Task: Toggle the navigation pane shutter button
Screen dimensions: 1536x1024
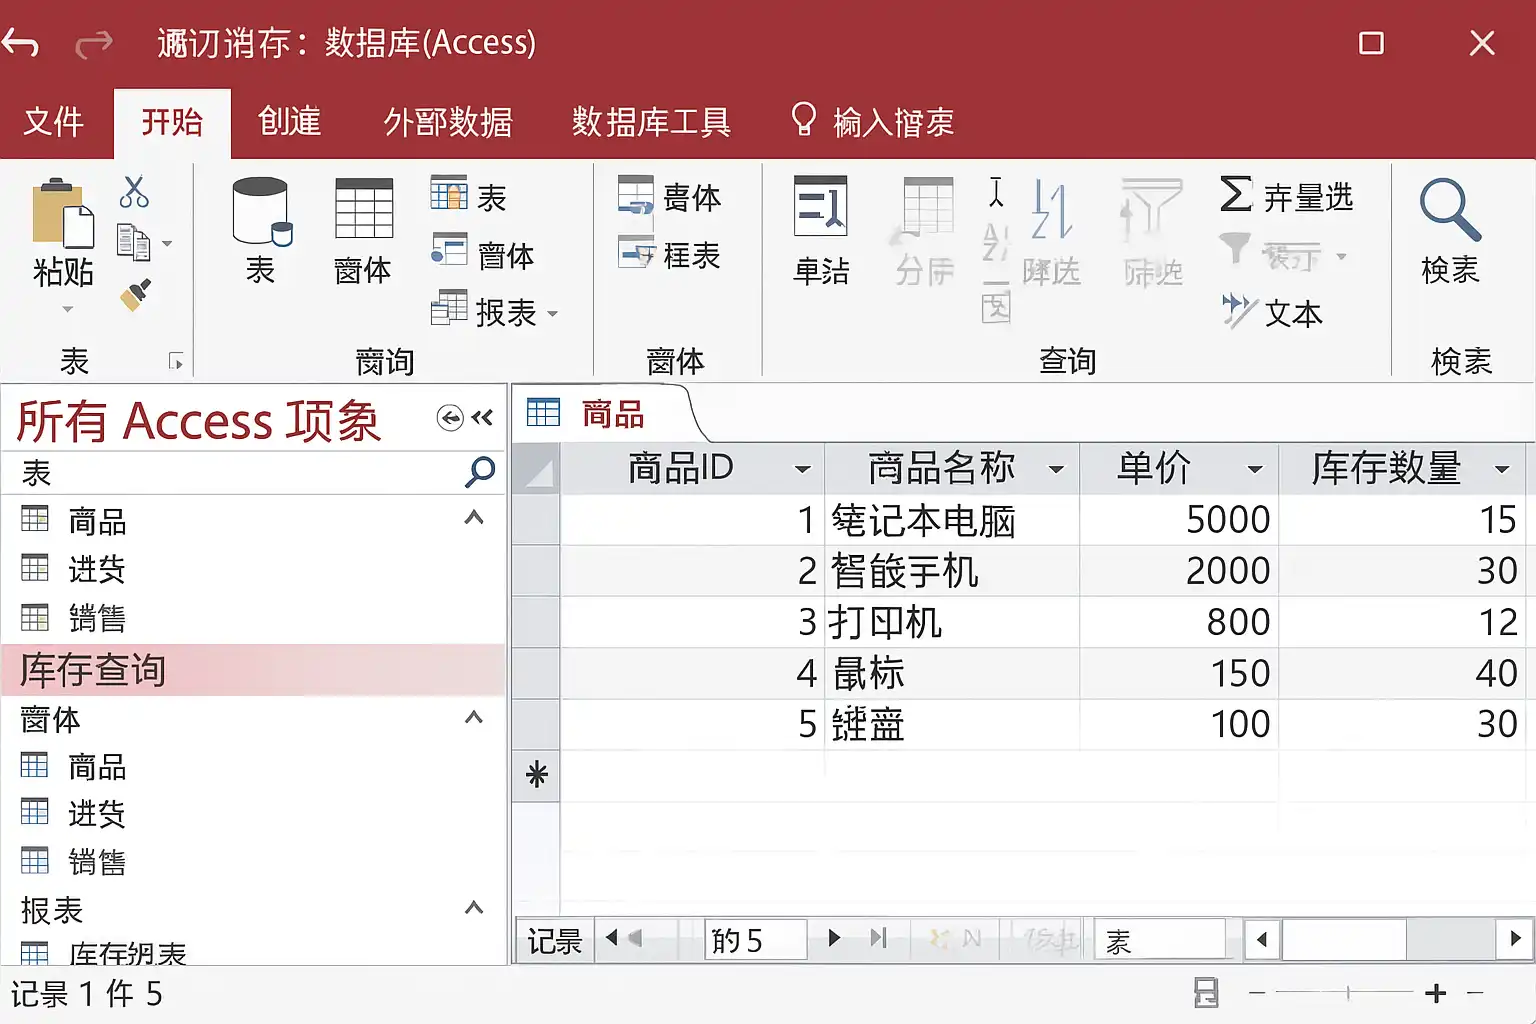Action: click(x=482, y=417)
